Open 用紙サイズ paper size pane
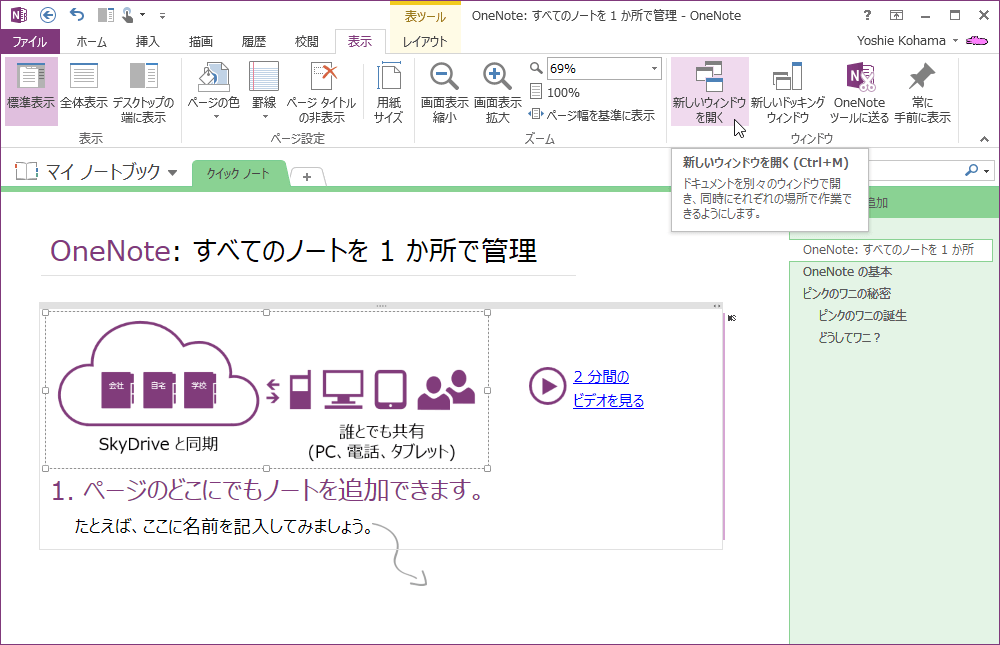 [388, 91]
